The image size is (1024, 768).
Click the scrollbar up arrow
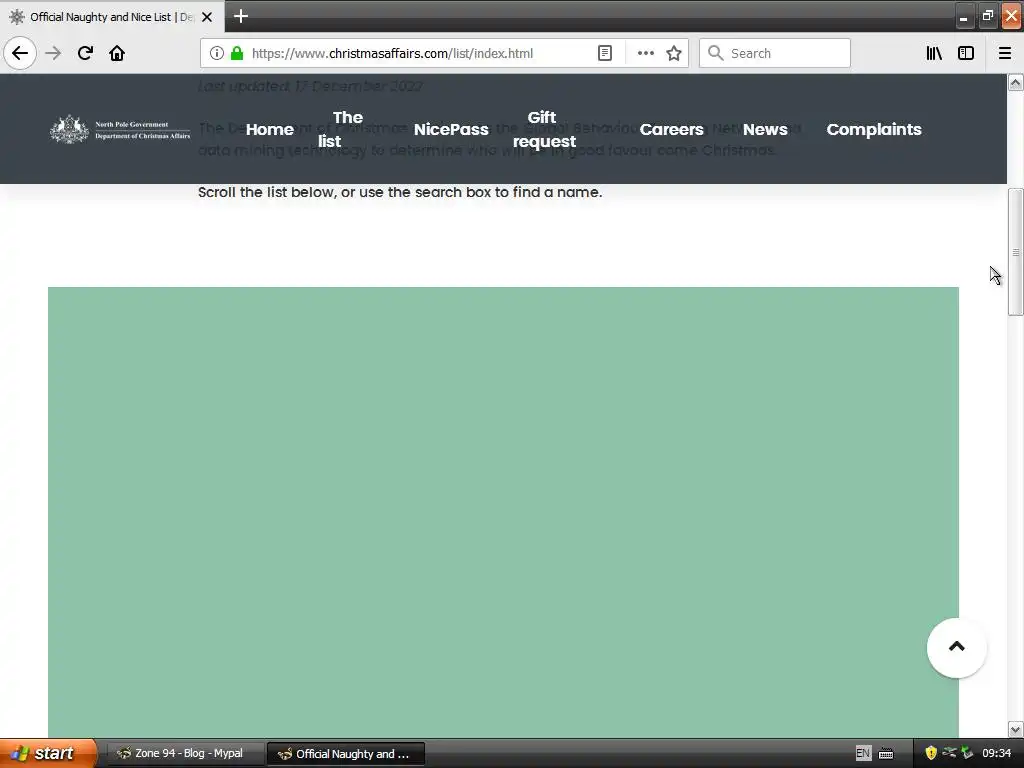point(1016,82)
